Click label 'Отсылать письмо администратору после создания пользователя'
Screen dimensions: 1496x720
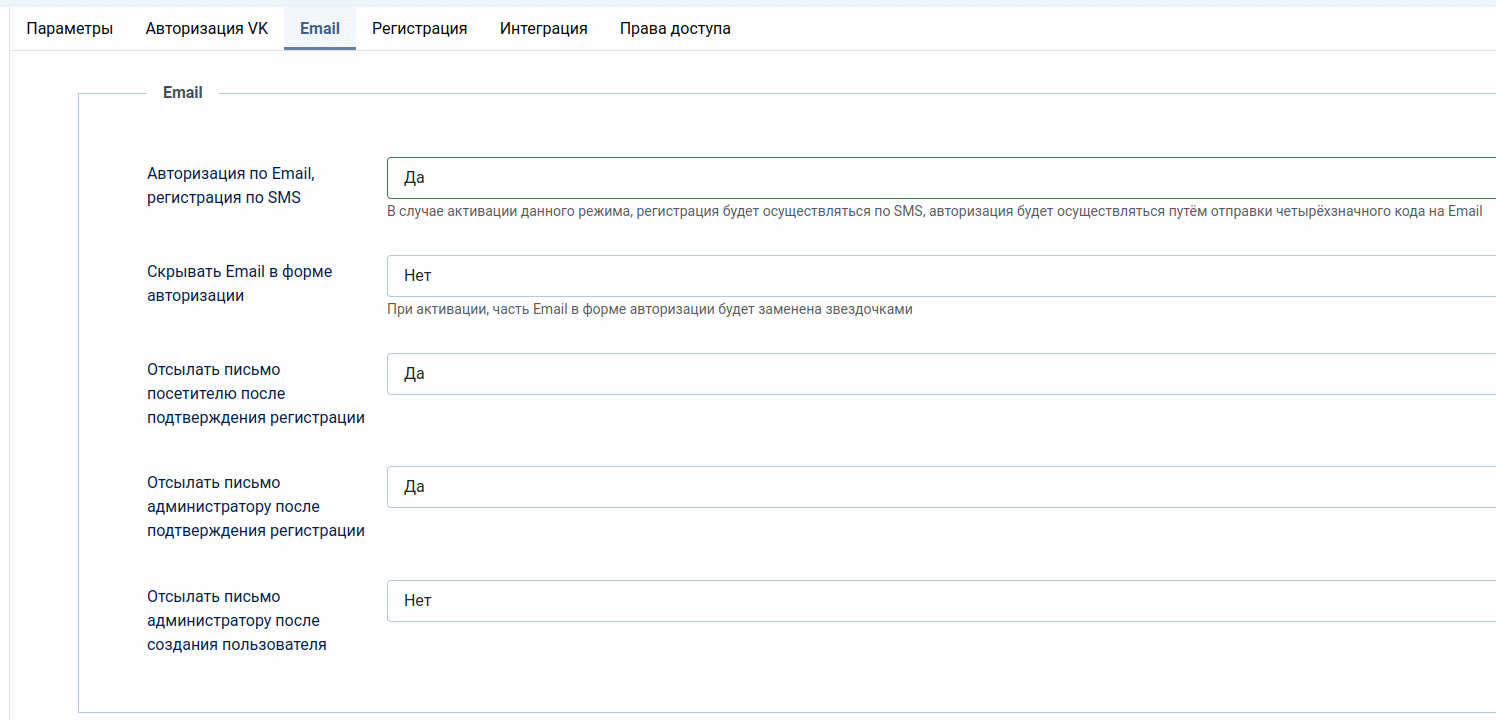click(237, 621)
